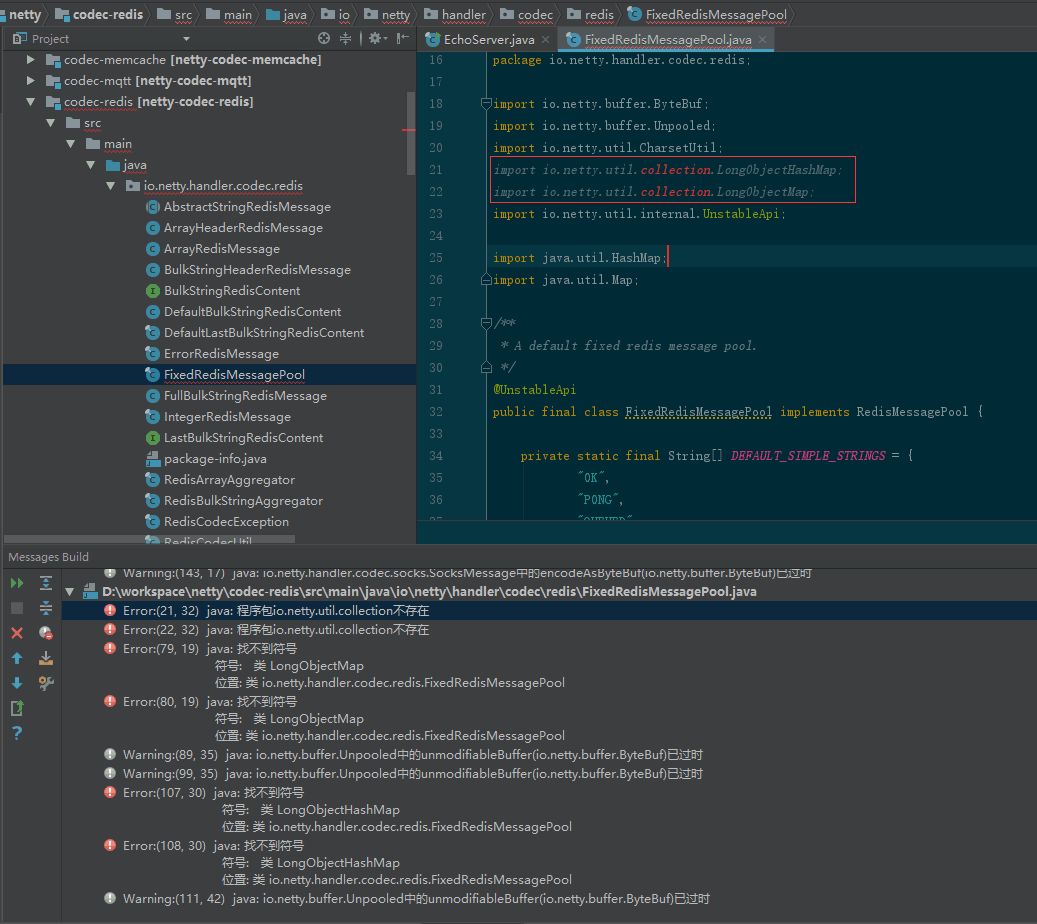The width and height of the screenshot is (1037, 924).
Task: Toggle import fold marker at line 18
Action: (x=486, y=104)
